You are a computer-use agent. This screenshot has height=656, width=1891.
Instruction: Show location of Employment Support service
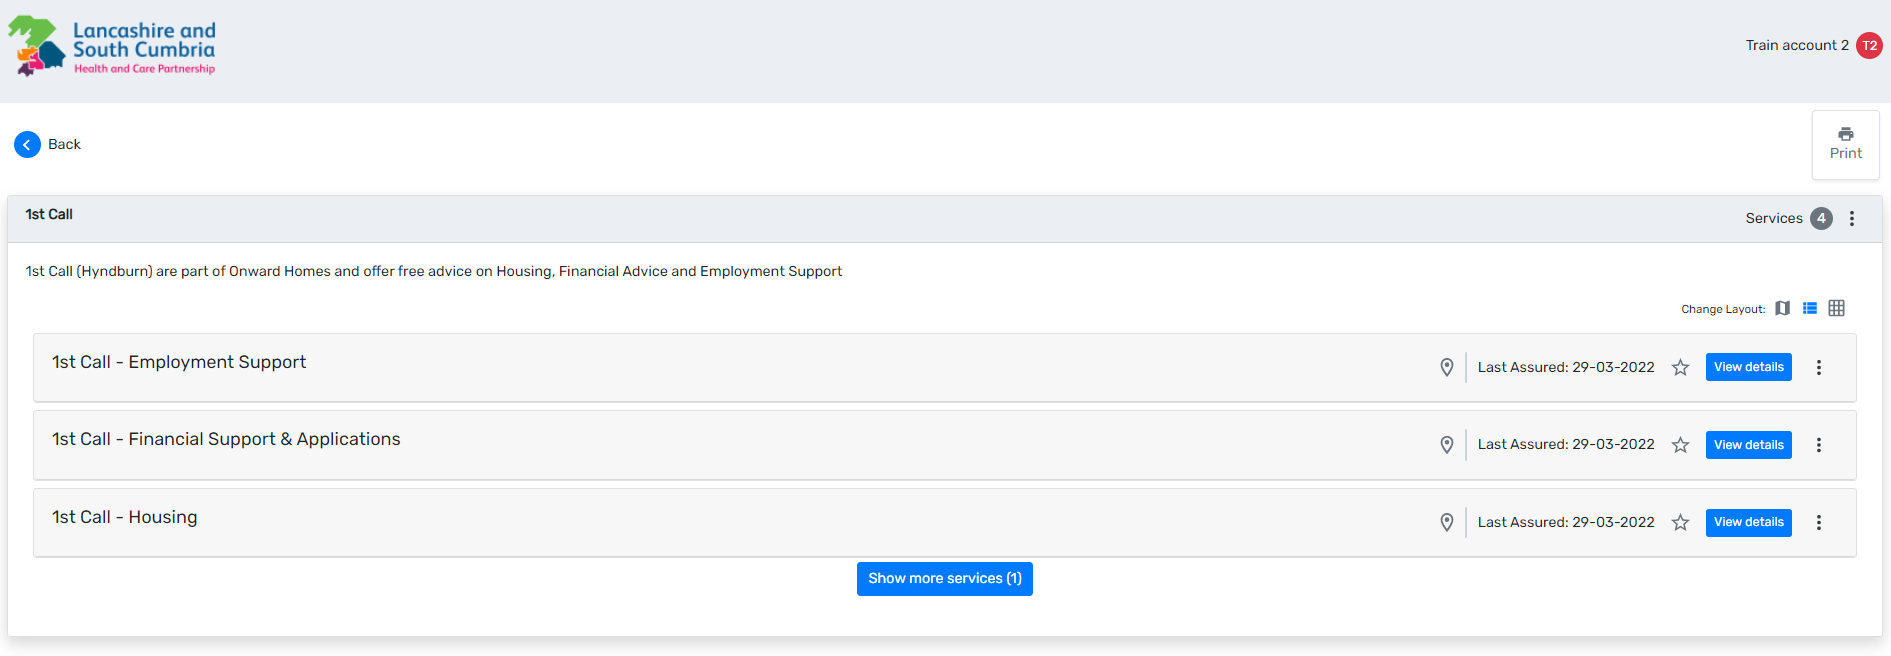(1446, 368)
